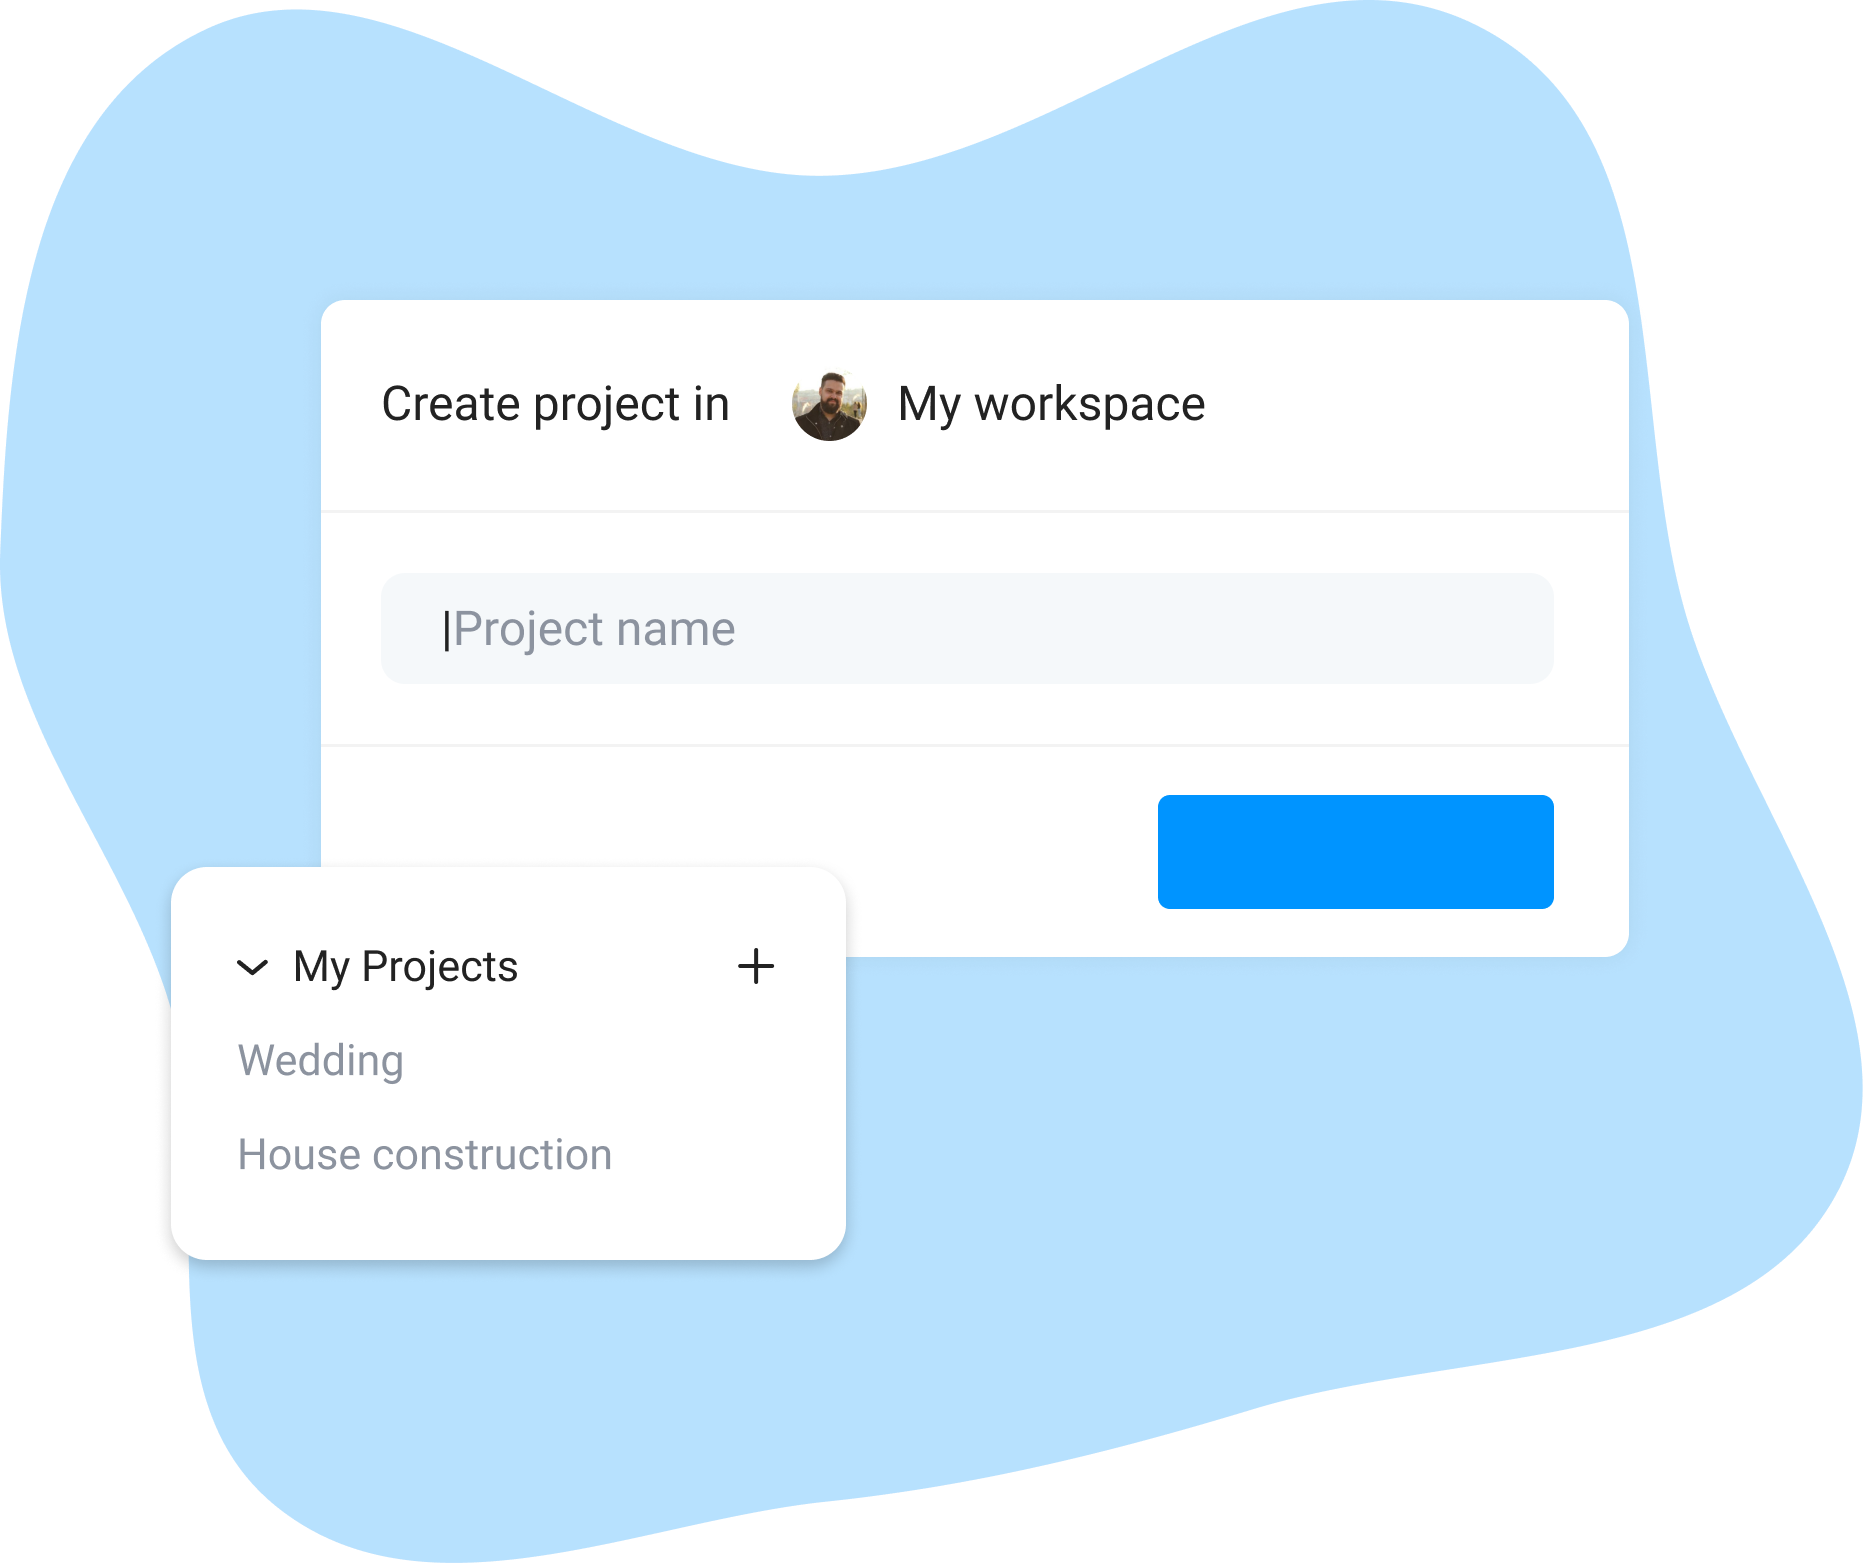
Task: Place the cursor in the Project name placeholder
Action: pos(594,629)
